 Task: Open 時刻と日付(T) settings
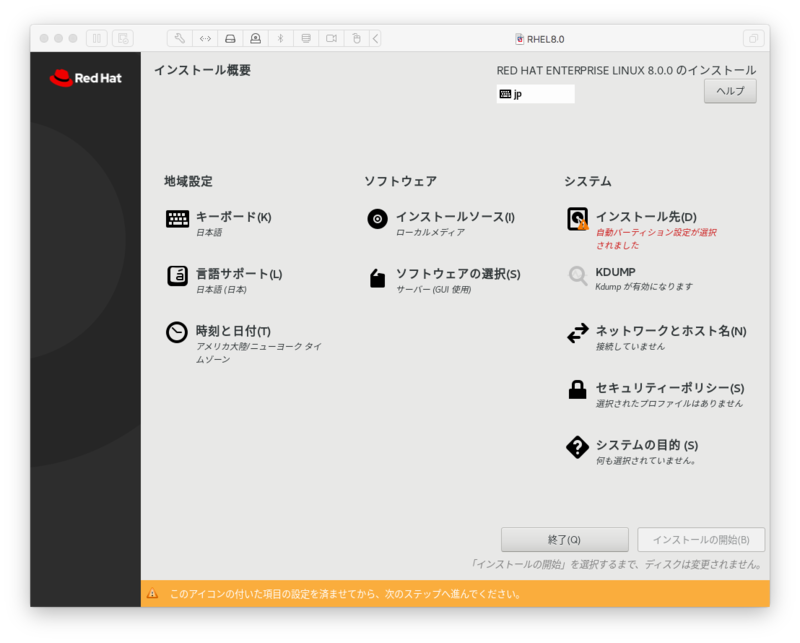click(233, 331)
